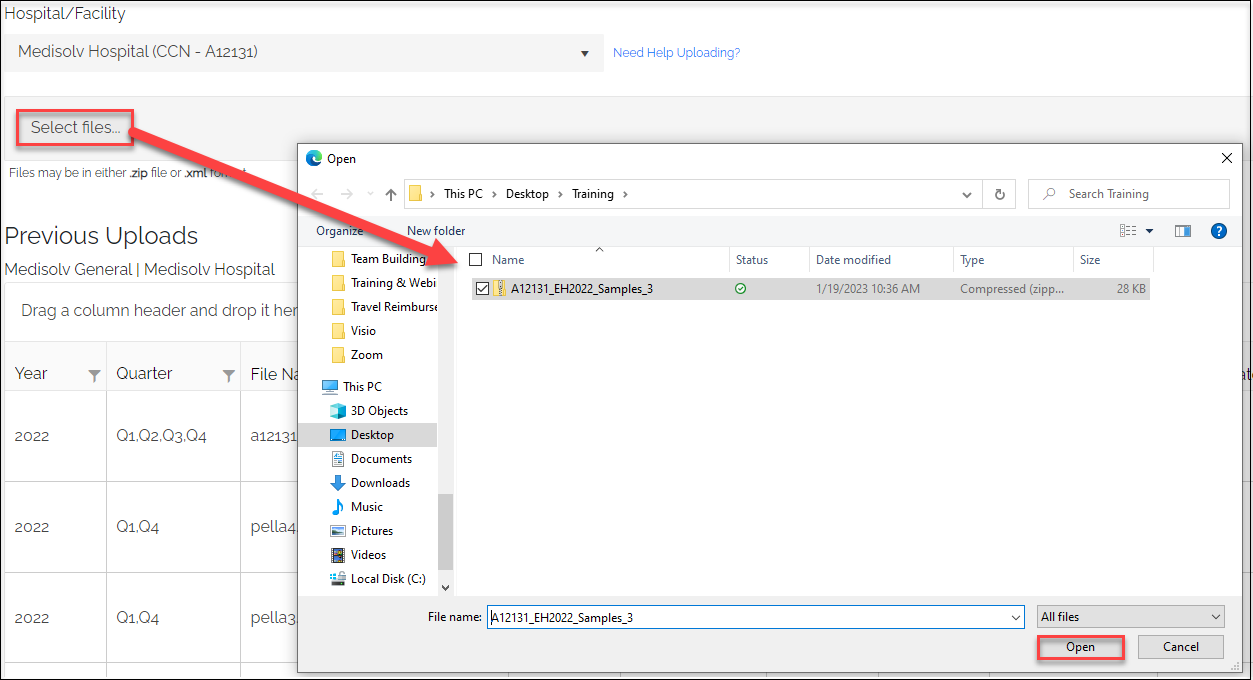Open the Help question-mark icon
1253x680 pixels.
1218,231
